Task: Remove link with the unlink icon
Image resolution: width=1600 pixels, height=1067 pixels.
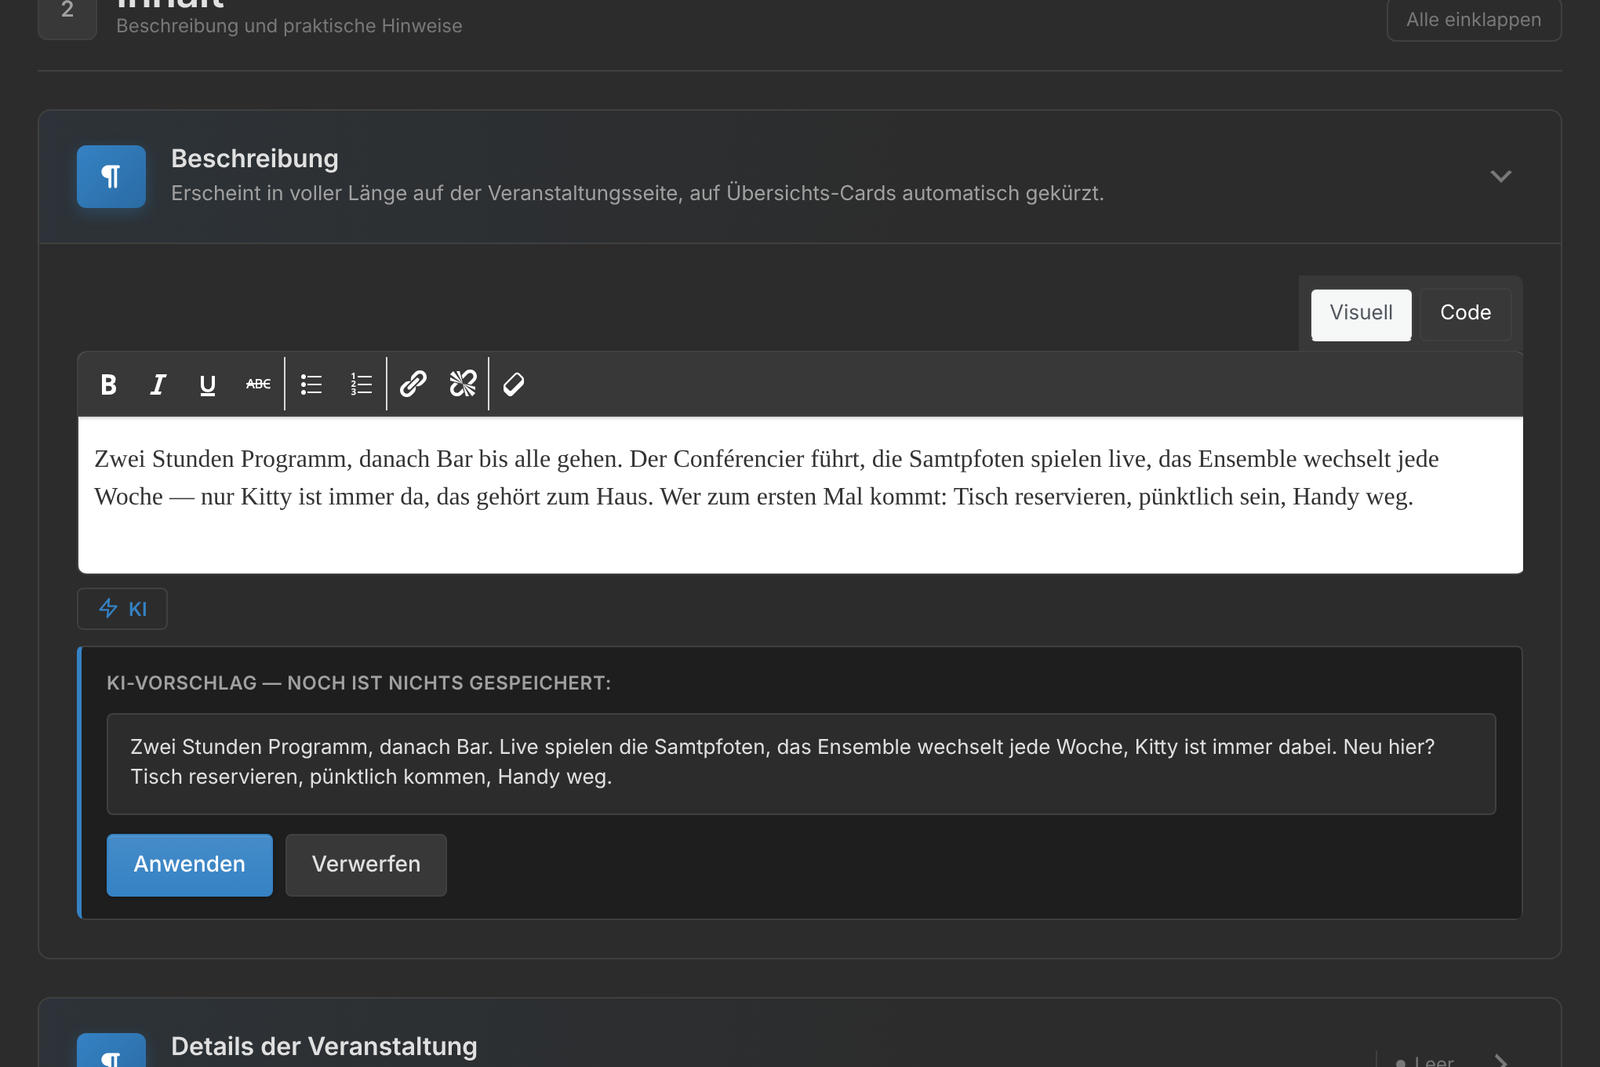Action: [463, 384]
